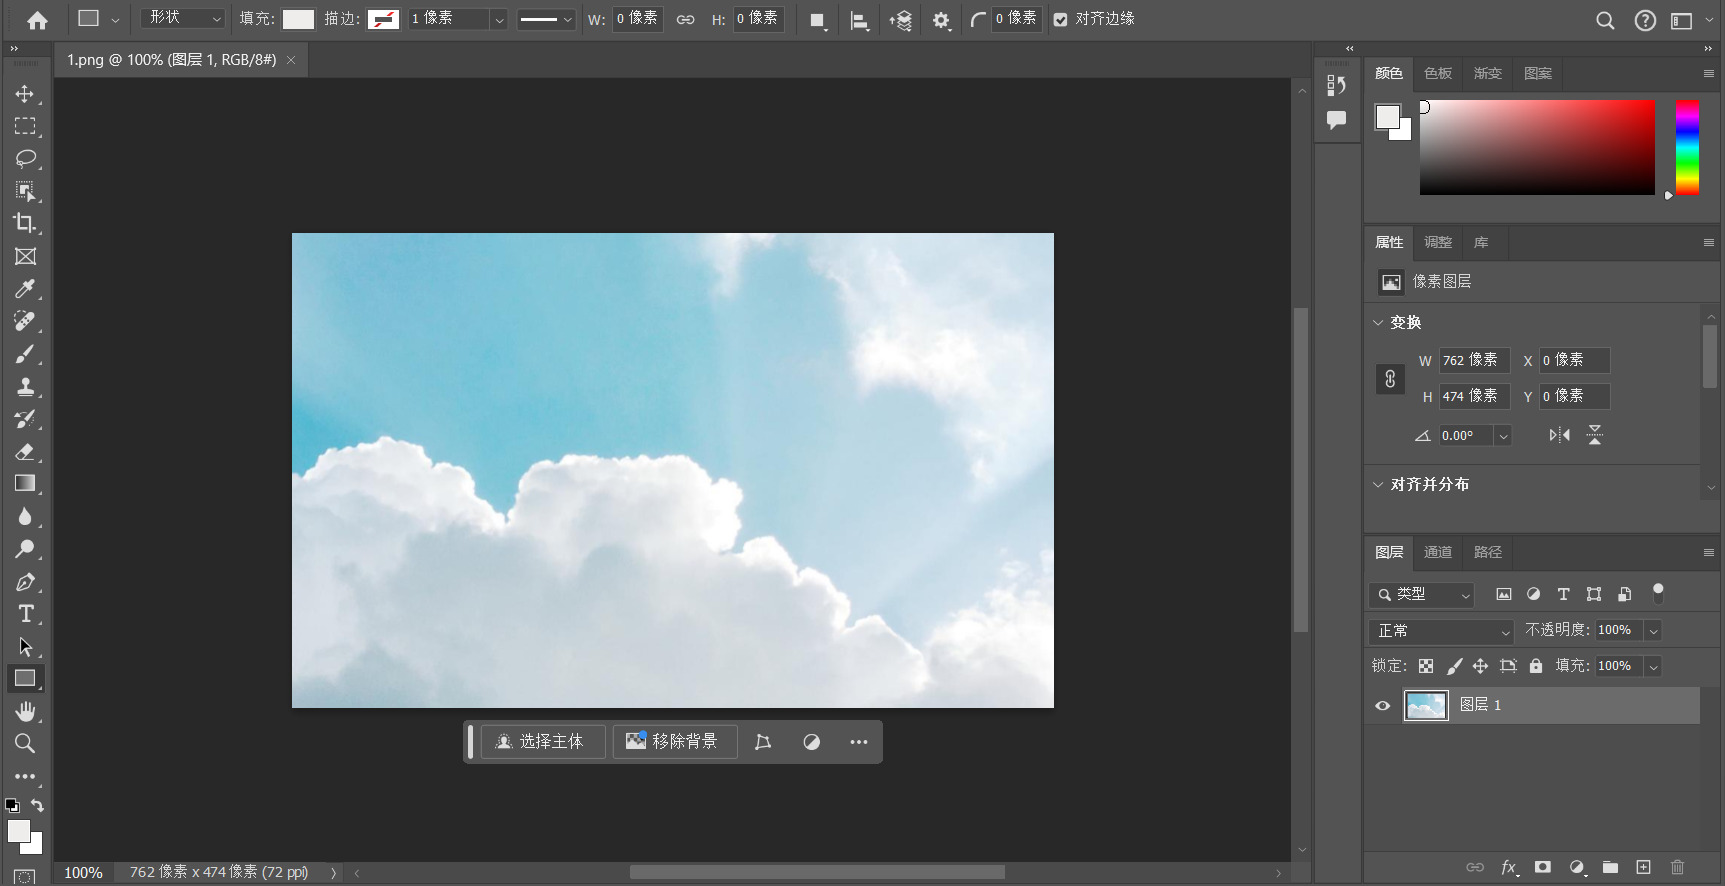This screenshot has width=1725, height=886.
Task: Select the Eyedropper tool
Action: click(x=25, y=289)
